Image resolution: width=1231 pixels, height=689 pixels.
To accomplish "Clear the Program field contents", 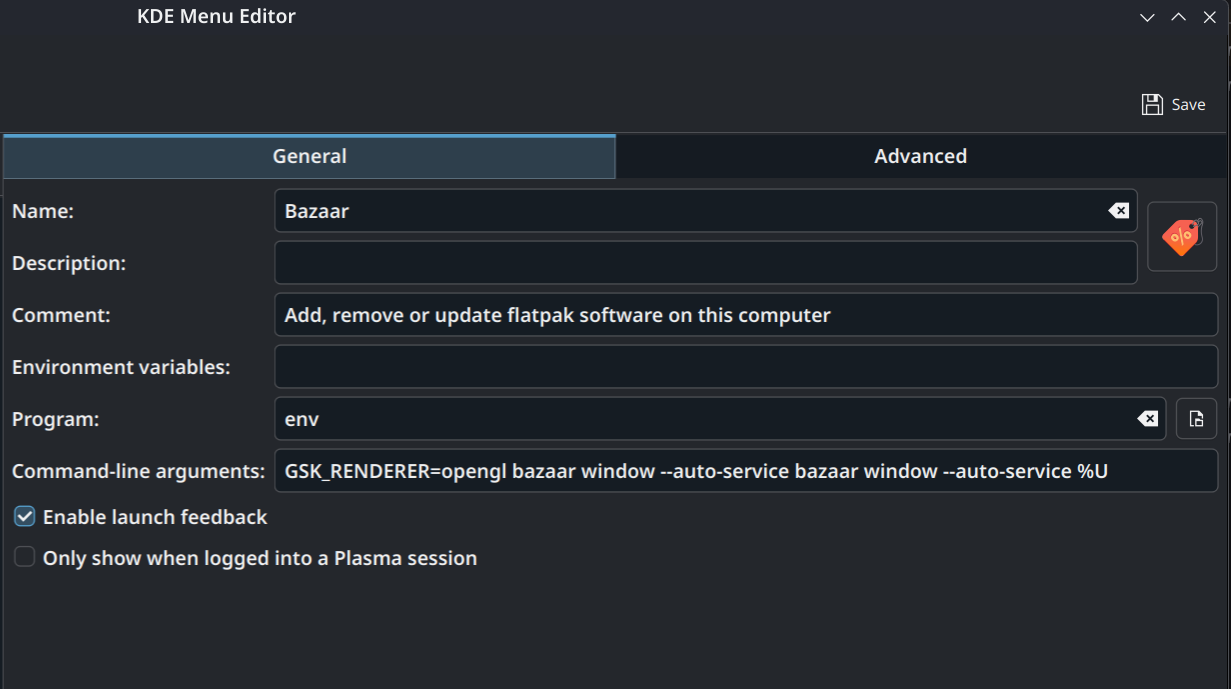I will coord(1148,419).
